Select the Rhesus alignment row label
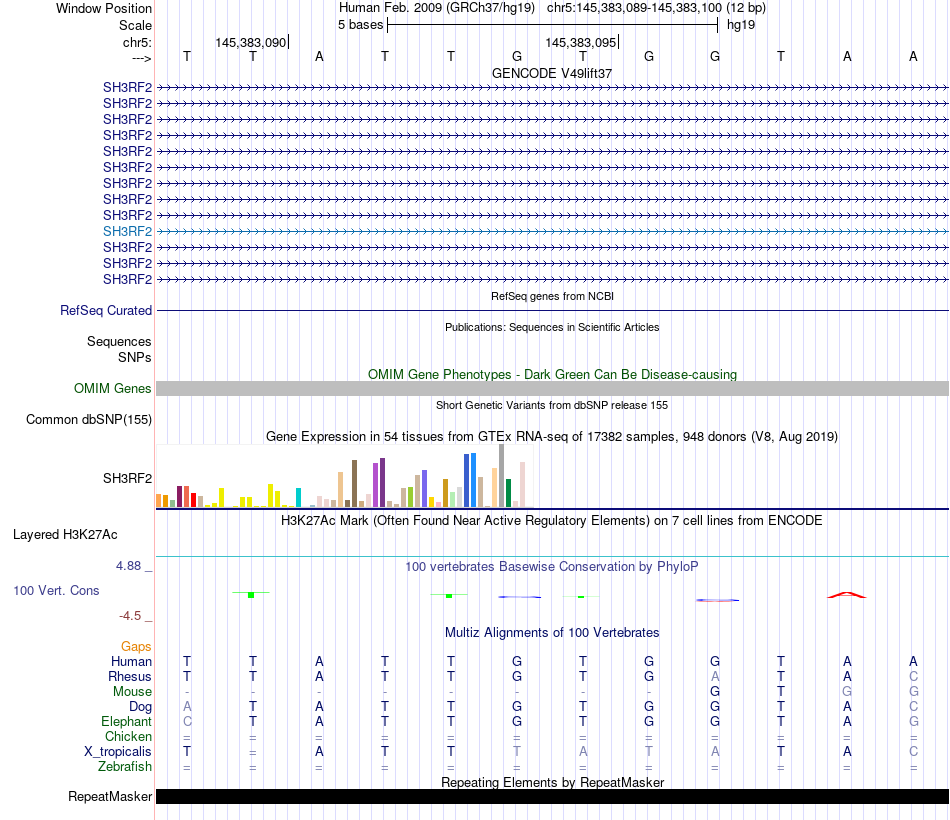Screen dimensions: 950x820 pyautogui.click(x=130, y=676)
